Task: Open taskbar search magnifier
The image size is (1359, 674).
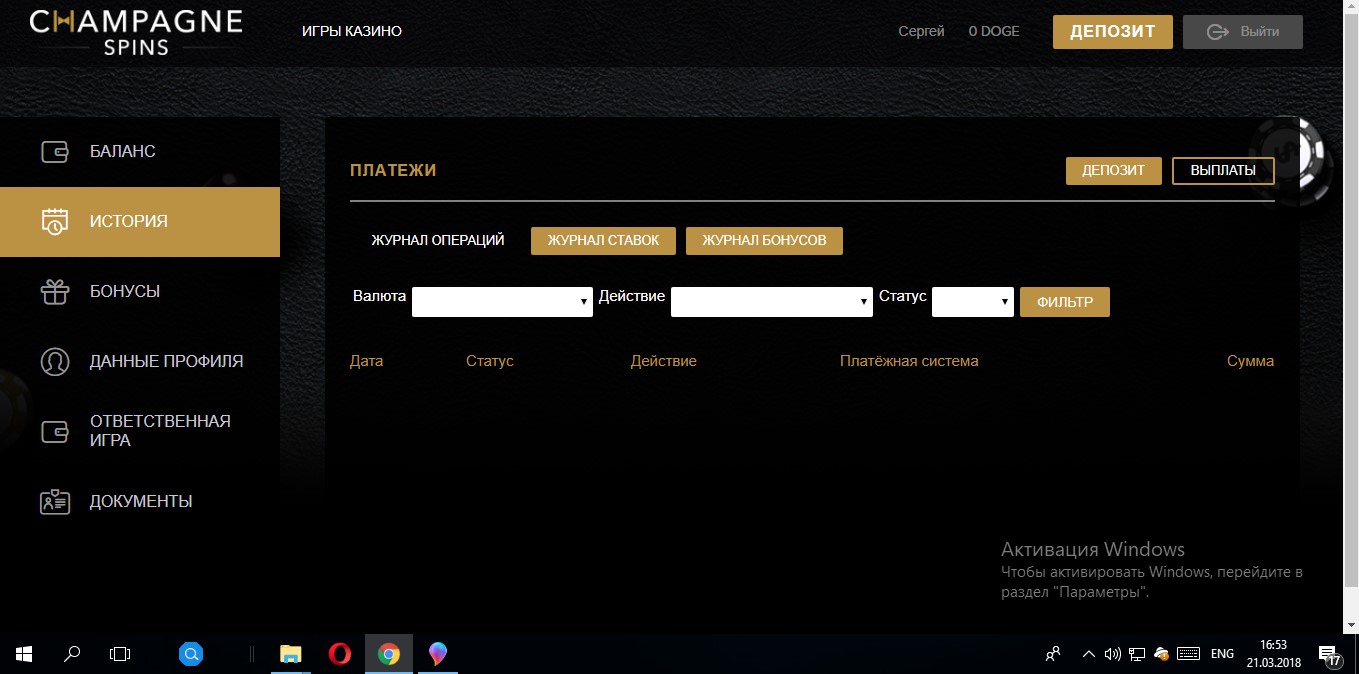Action: [72, 654]
